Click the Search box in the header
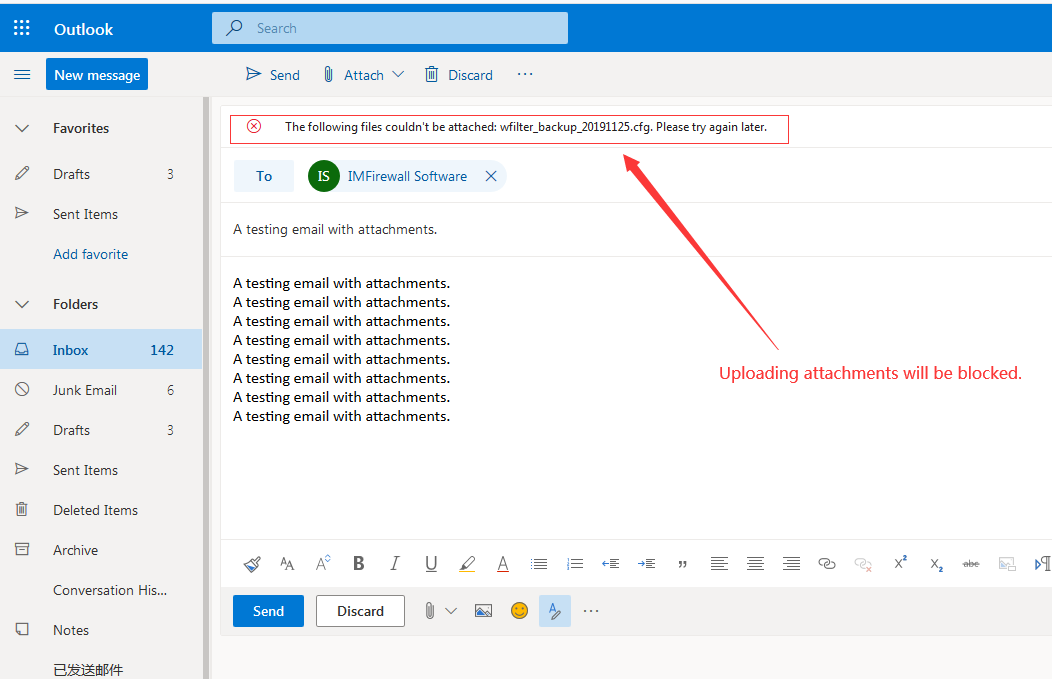This screenshot has height=679, width=1052. click(x=390, y=28)
